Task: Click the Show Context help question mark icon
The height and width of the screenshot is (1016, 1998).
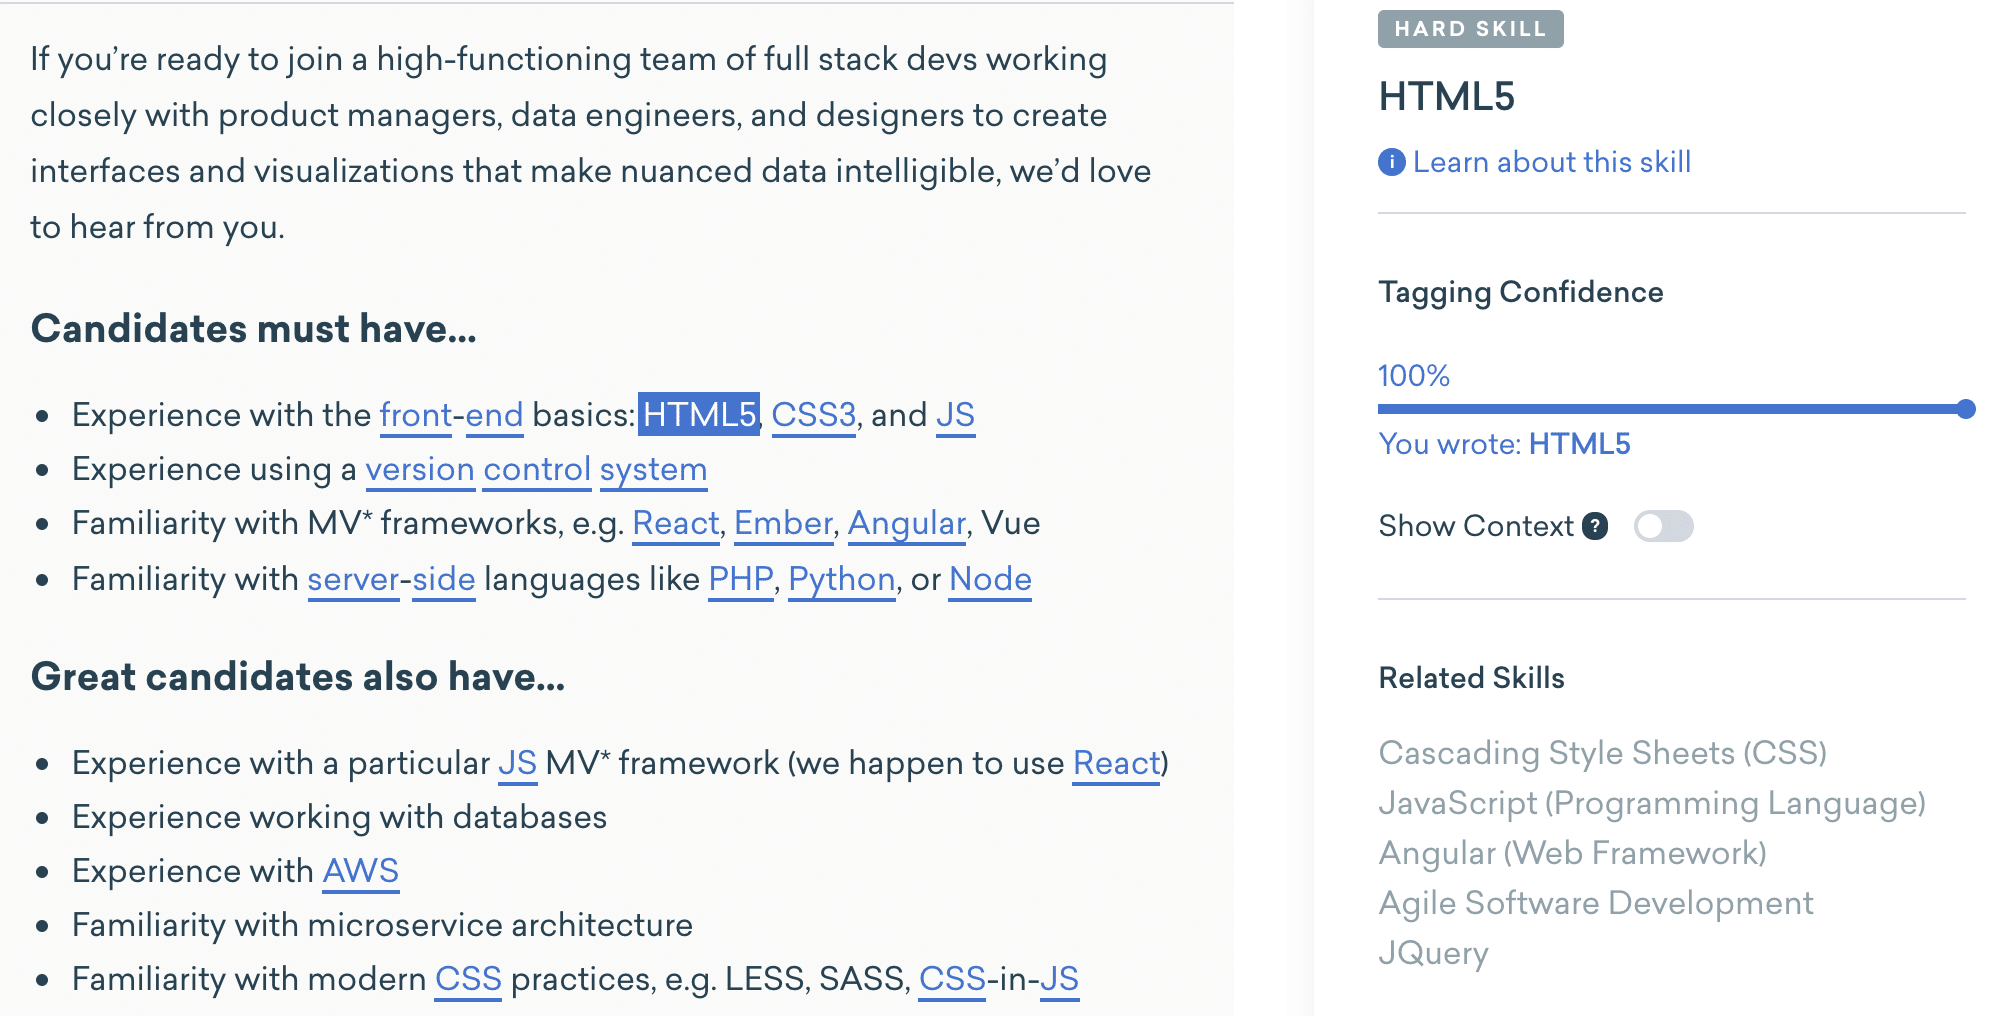Action: (1595, 526)
